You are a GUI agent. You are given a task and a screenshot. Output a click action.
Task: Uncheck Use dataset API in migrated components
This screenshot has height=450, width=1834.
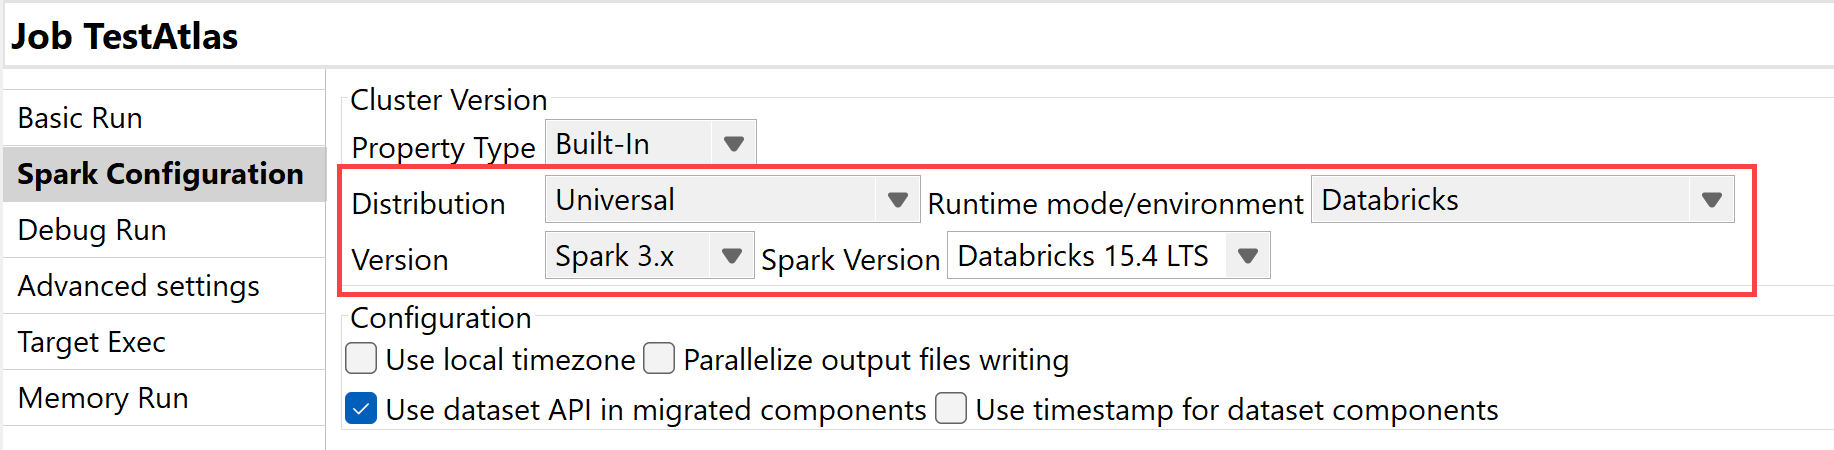(361, 408)
